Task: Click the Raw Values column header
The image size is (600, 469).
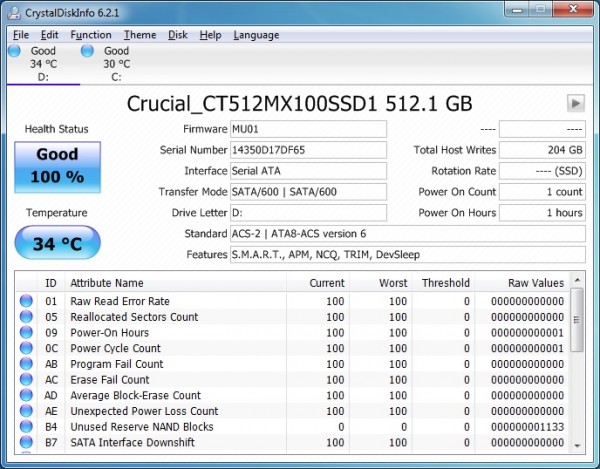Action: click(522, 283)
